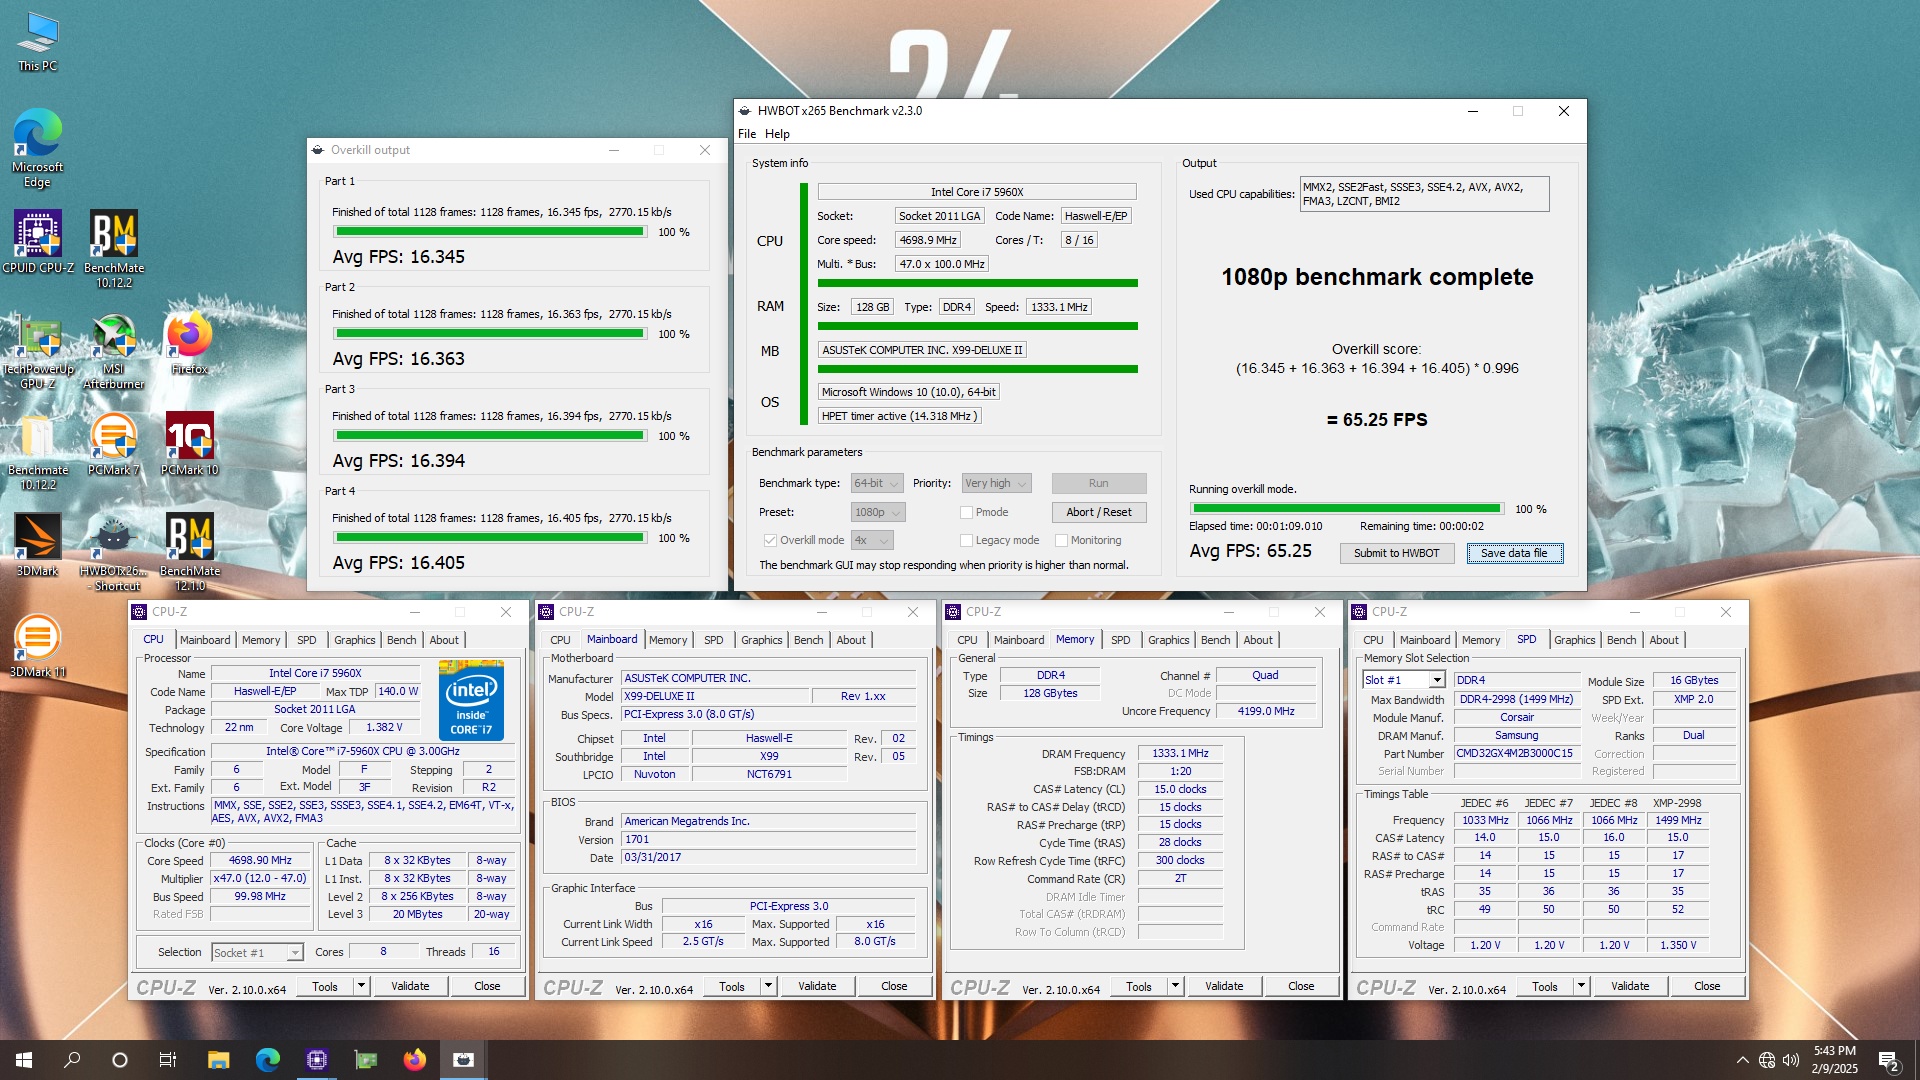Viewport: 1920px width, 1080px height.
Task: Launch PCMark 7 desktop shortcut
Action: [x=114, y=445]
